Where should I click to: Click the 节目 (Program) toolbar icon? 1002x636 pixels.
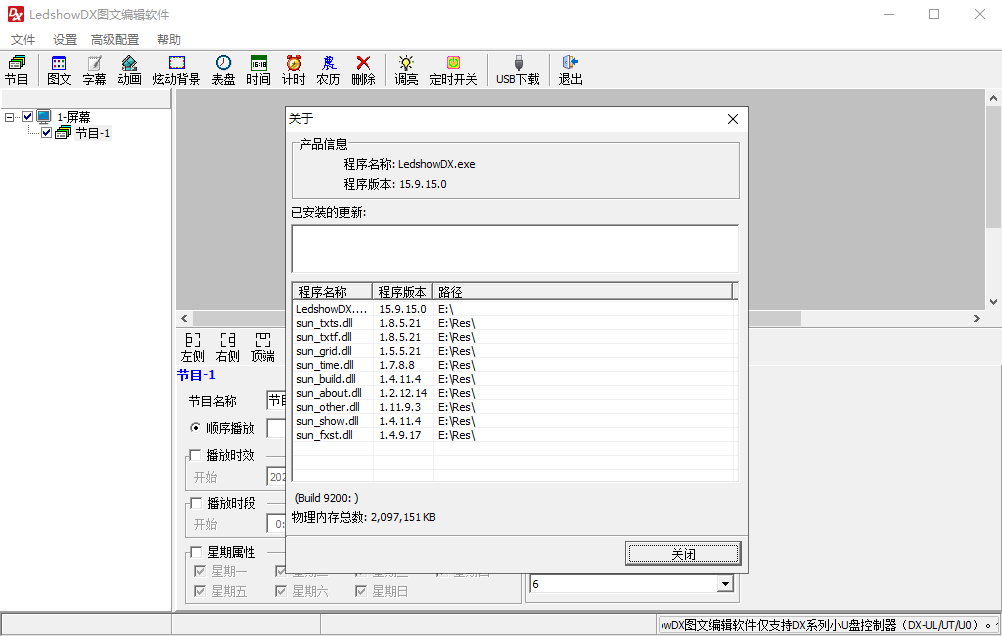click(16, 69)
